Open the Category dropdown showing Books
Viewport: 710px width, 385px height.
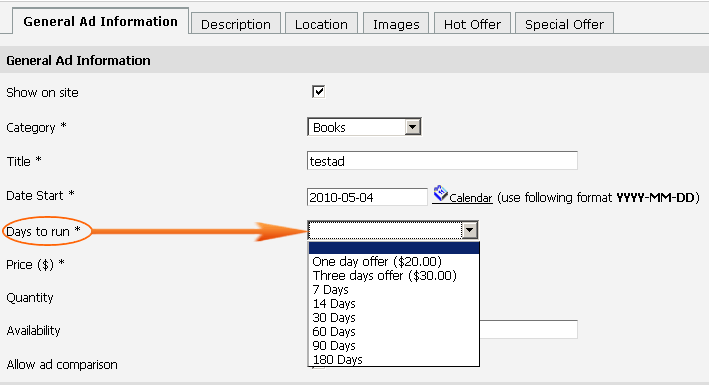(364, 127)
